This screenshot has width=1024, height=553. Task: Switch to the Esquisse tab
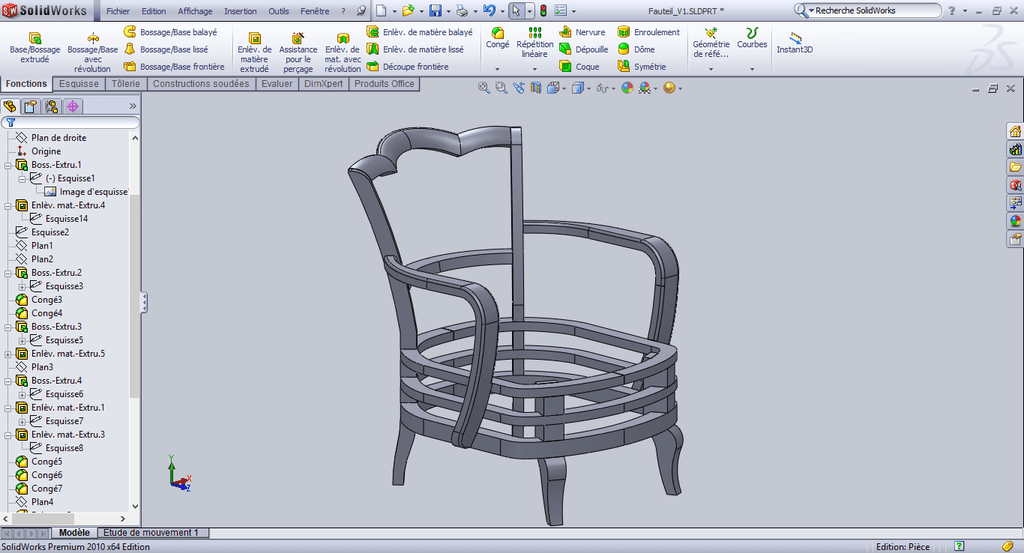click(77, 84)
